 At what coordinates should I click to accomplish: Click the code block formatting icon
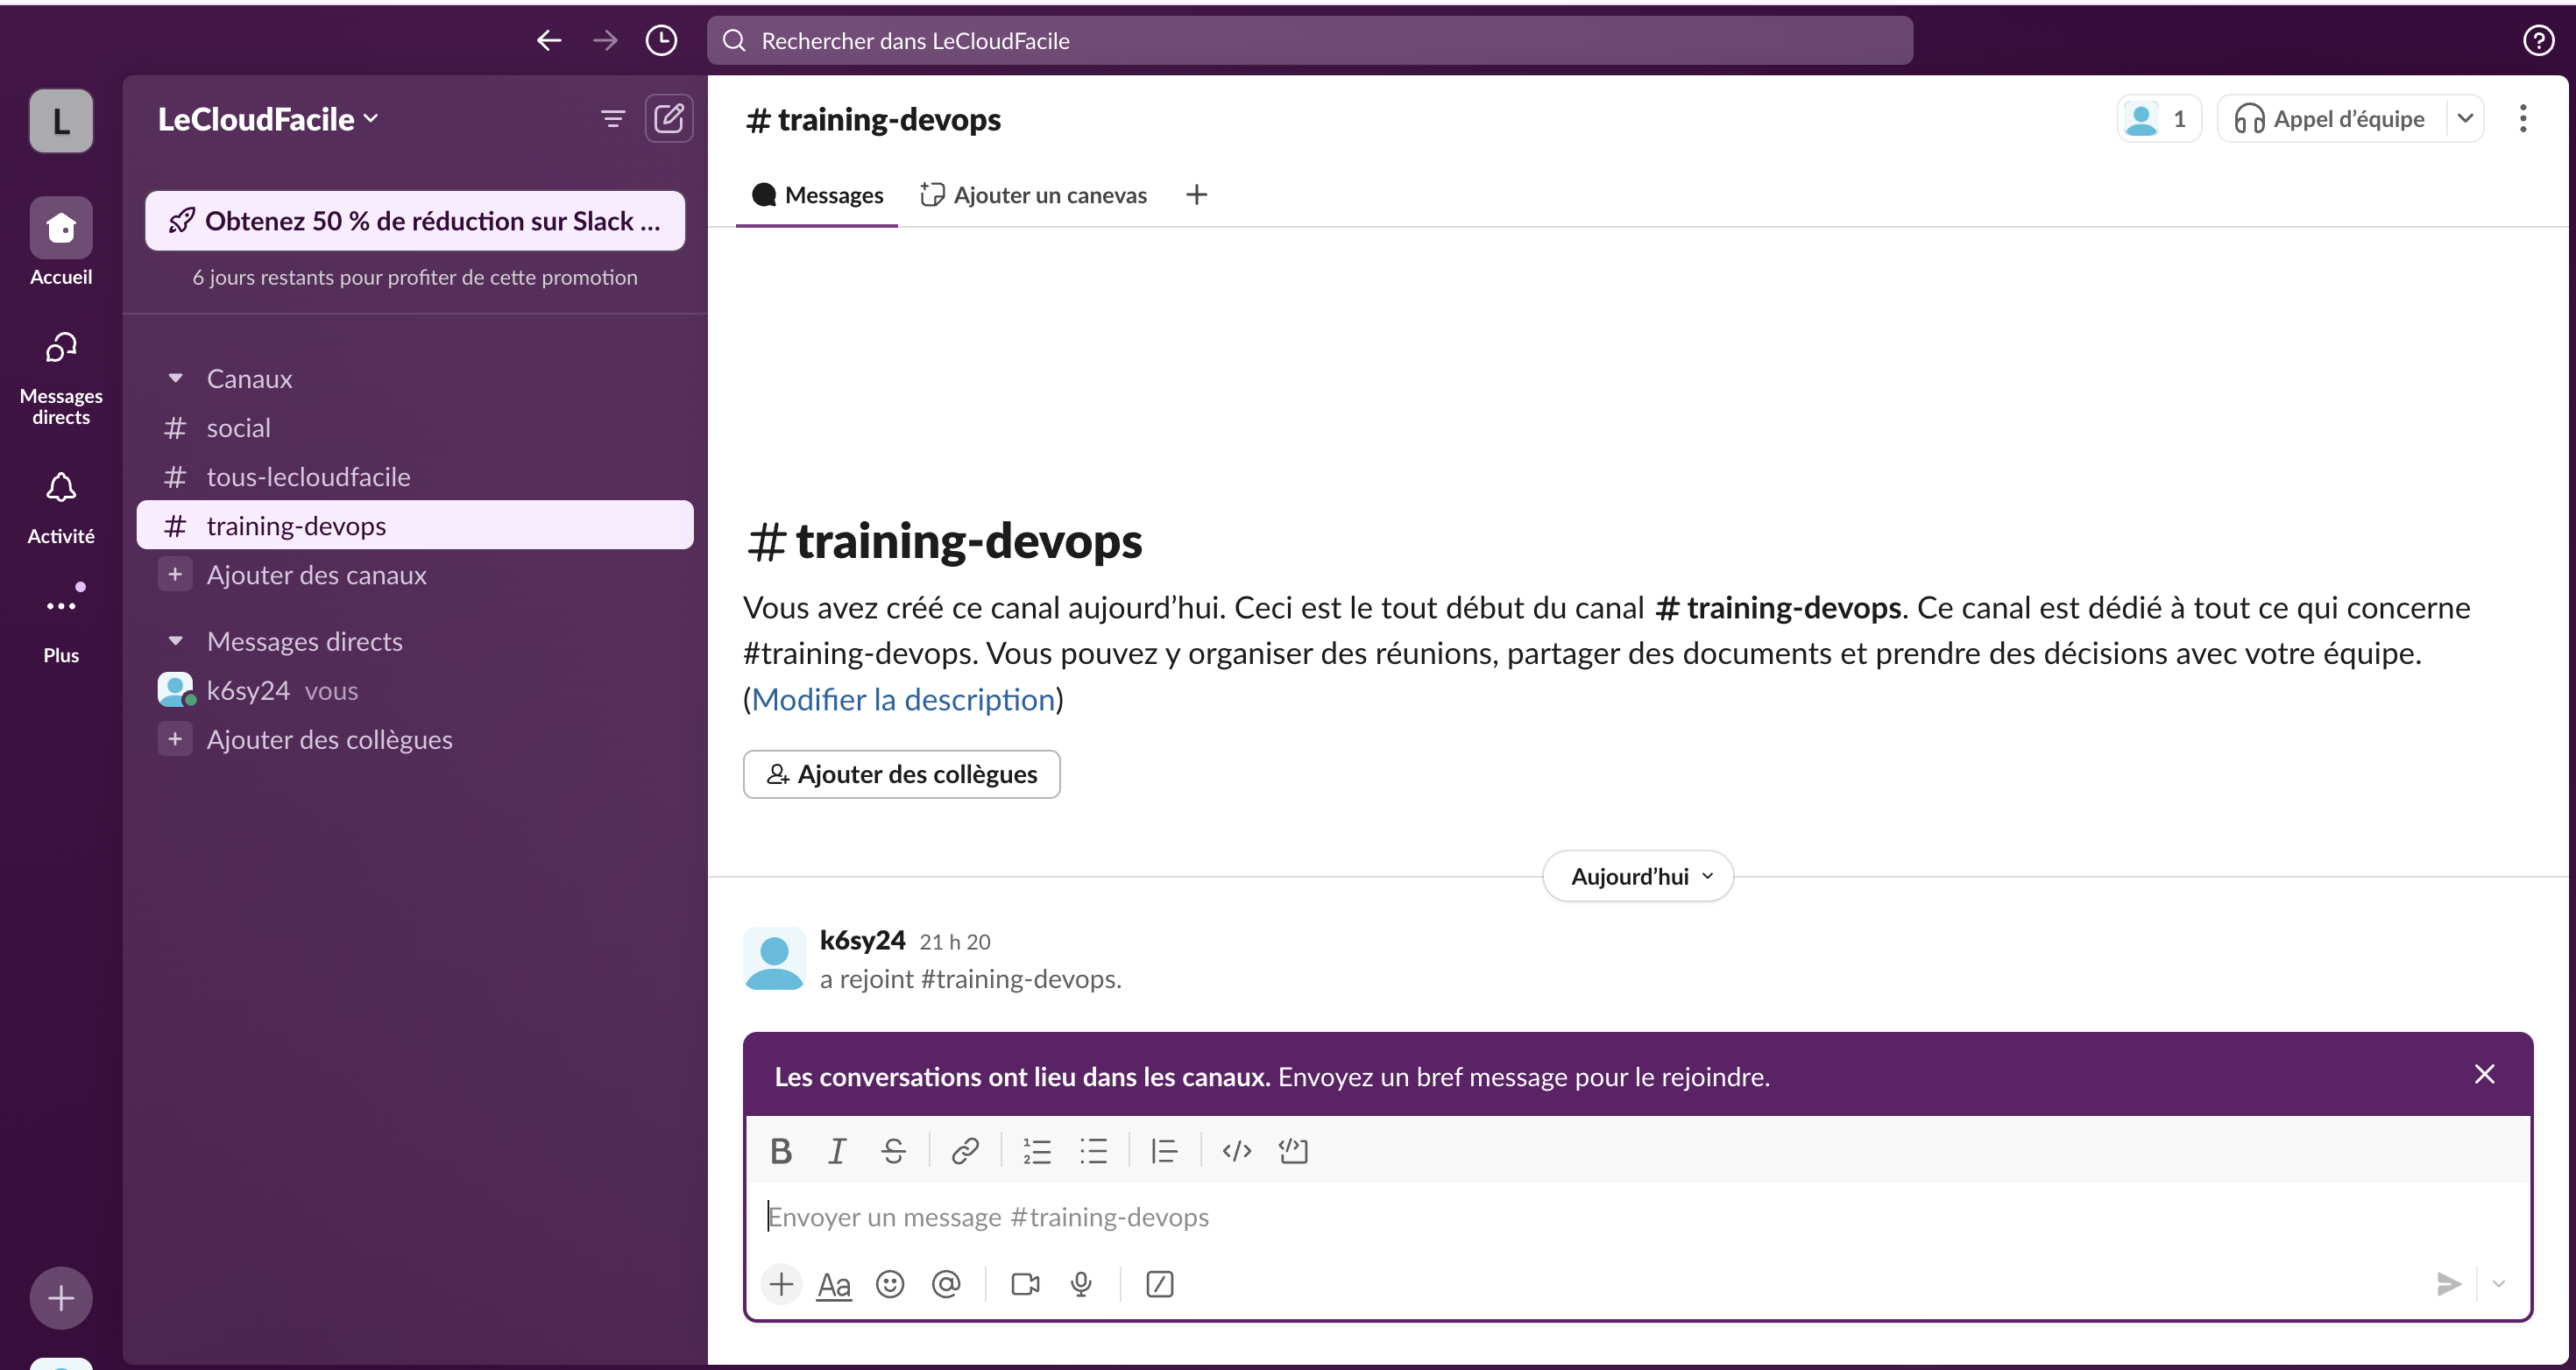pyautogui.click(x=1293, y=1151)
